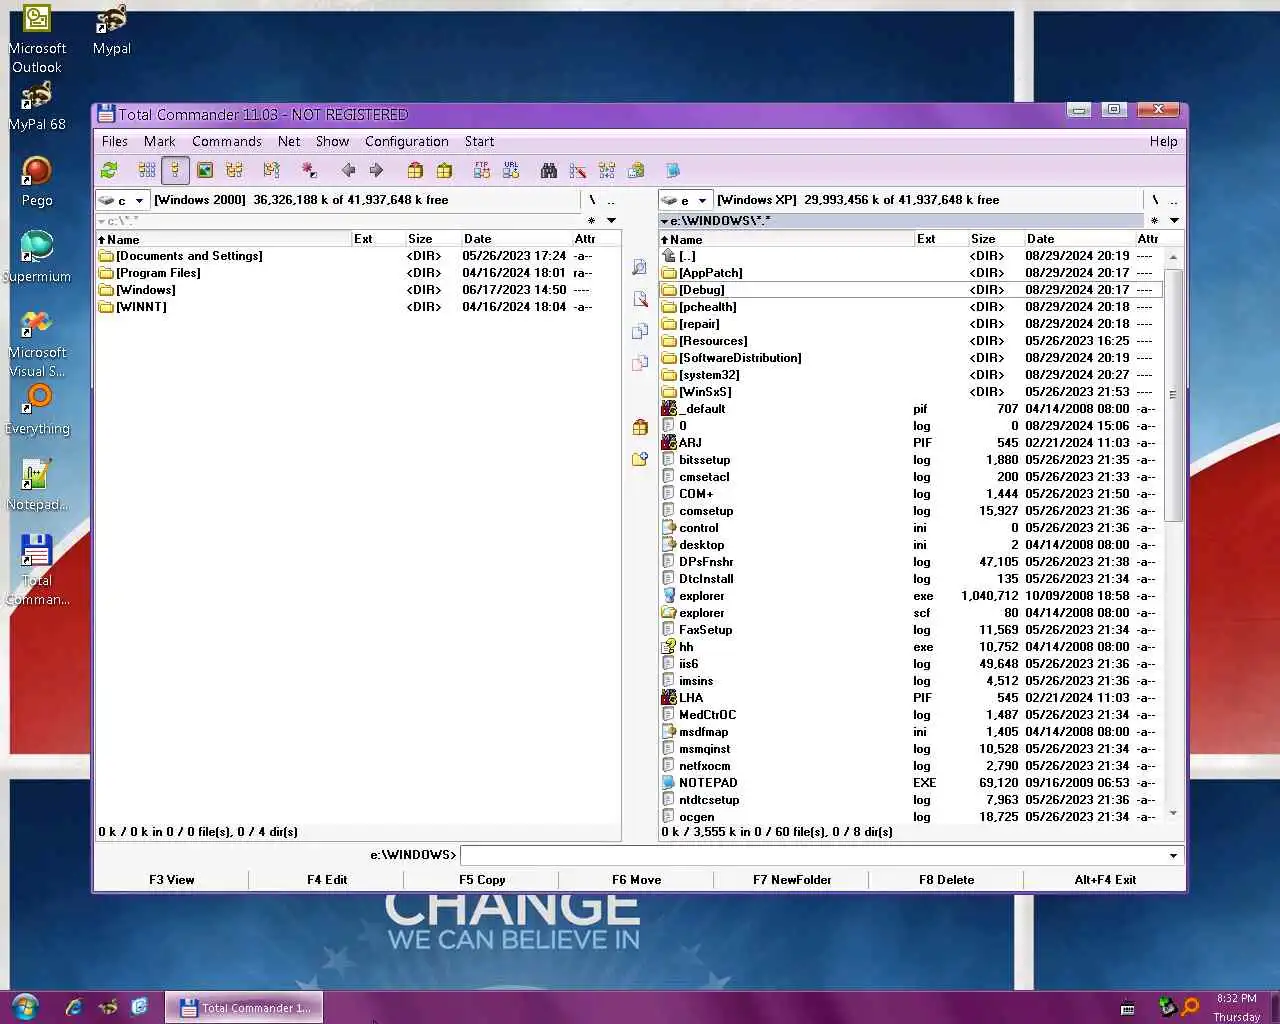Expand the command line history dropdown
The height and width of the screenshot is (1024, 1280).
point(1173,855)
